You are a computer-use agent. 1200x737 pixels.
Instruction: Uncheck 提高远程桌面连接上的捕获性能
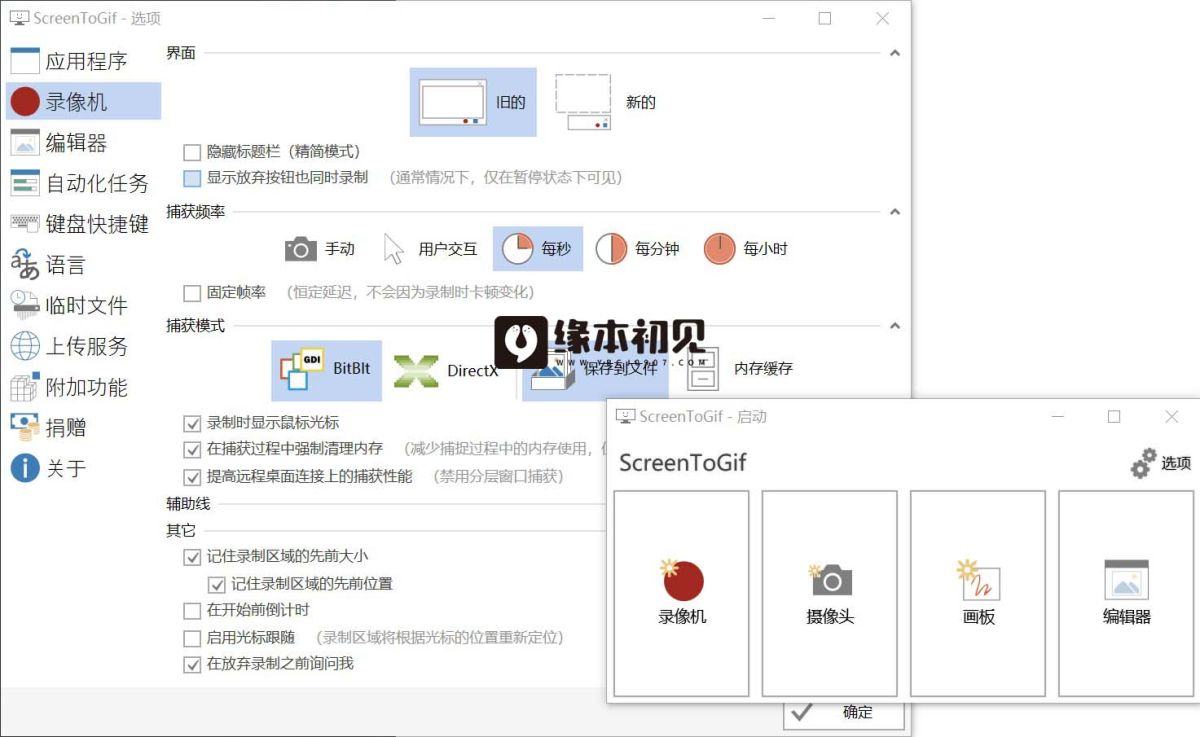192,477
